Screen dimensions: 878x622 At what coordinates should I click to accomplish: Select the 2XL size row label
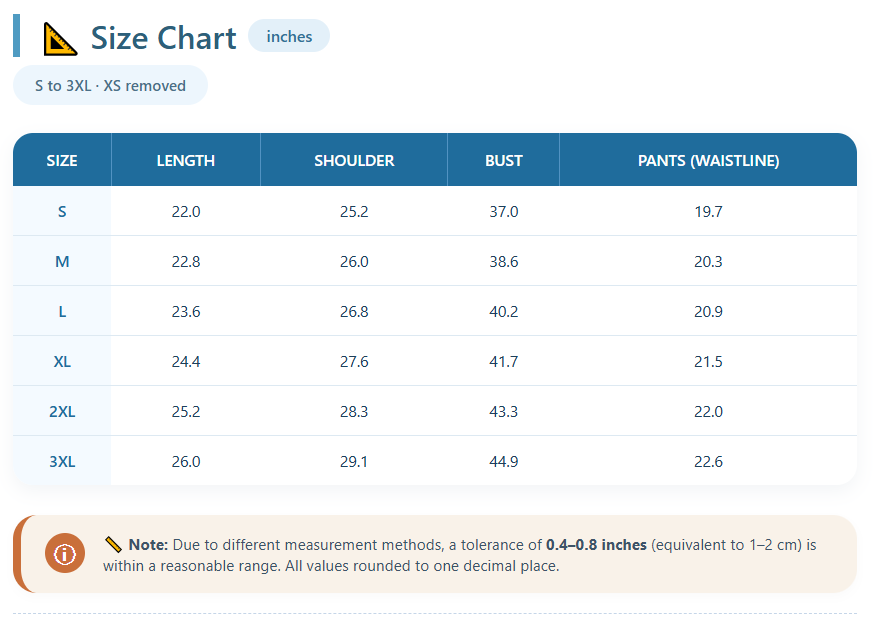point(62,411)
